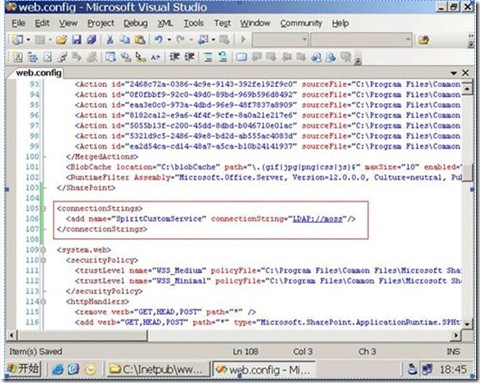Open second toolbar overflow options arrow
The height and width of the screenshot is (383, 480).
(x=358, y=61)
